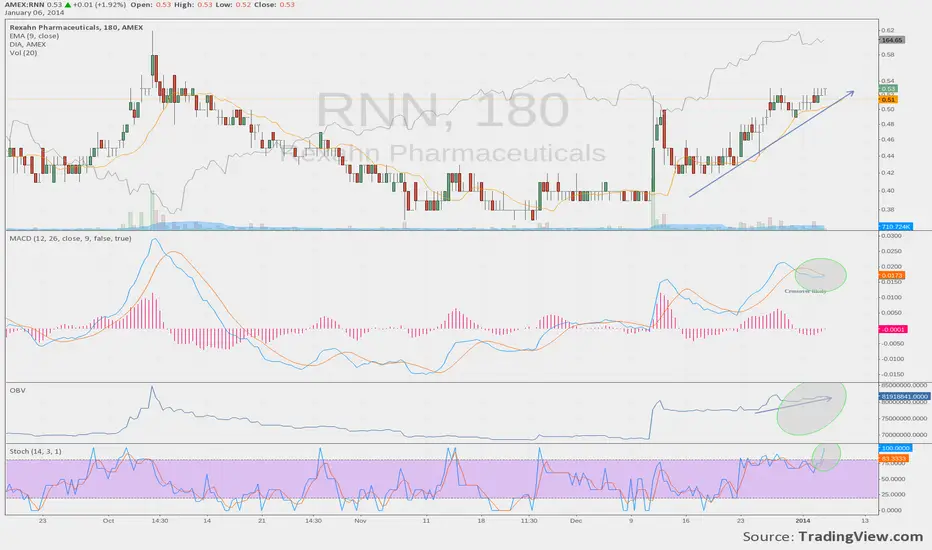Click the green 0.53 last-price label
This screenshot has width=932, height=550.
point(888,89)
